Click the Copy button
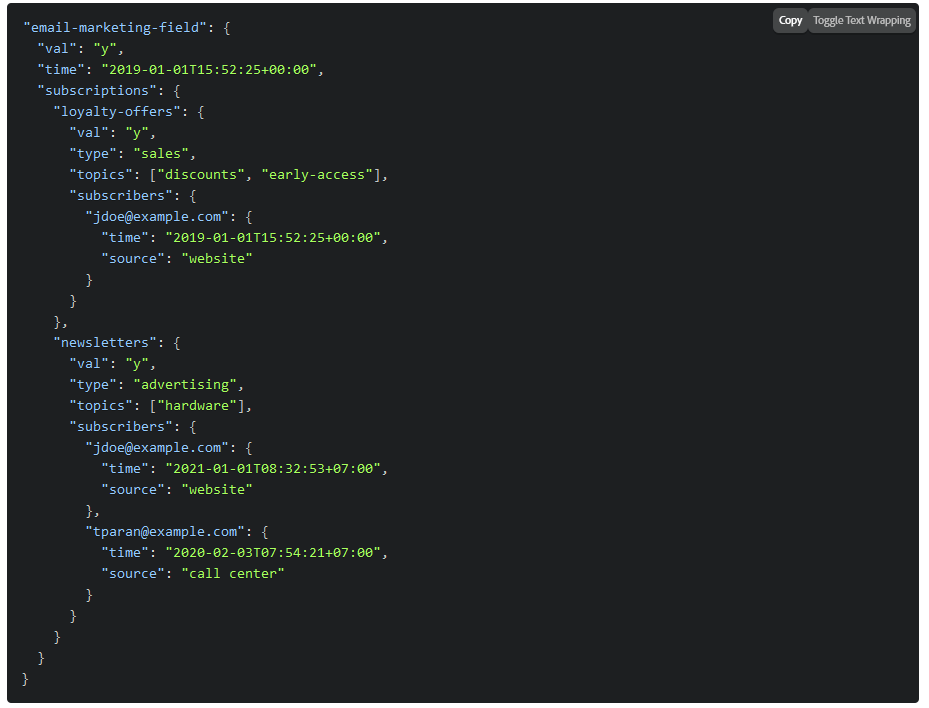 pos(790,20)
